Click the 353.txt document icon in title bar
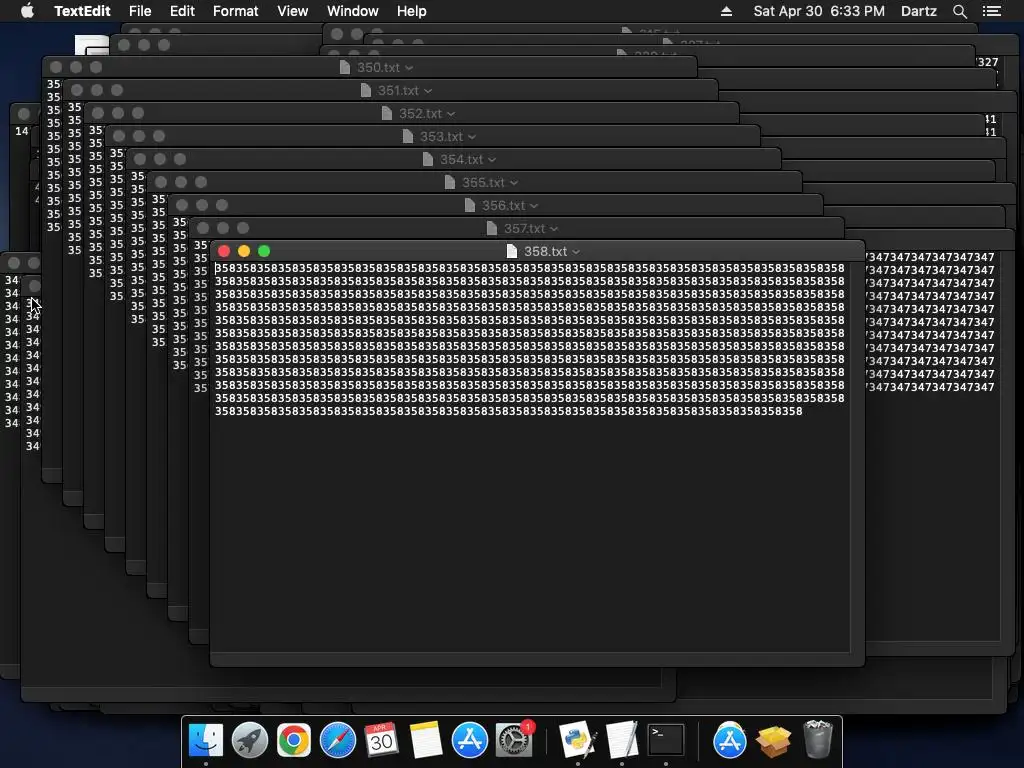Image resolution: width=1024 pixels, height=768 pixels. [408, 136]
